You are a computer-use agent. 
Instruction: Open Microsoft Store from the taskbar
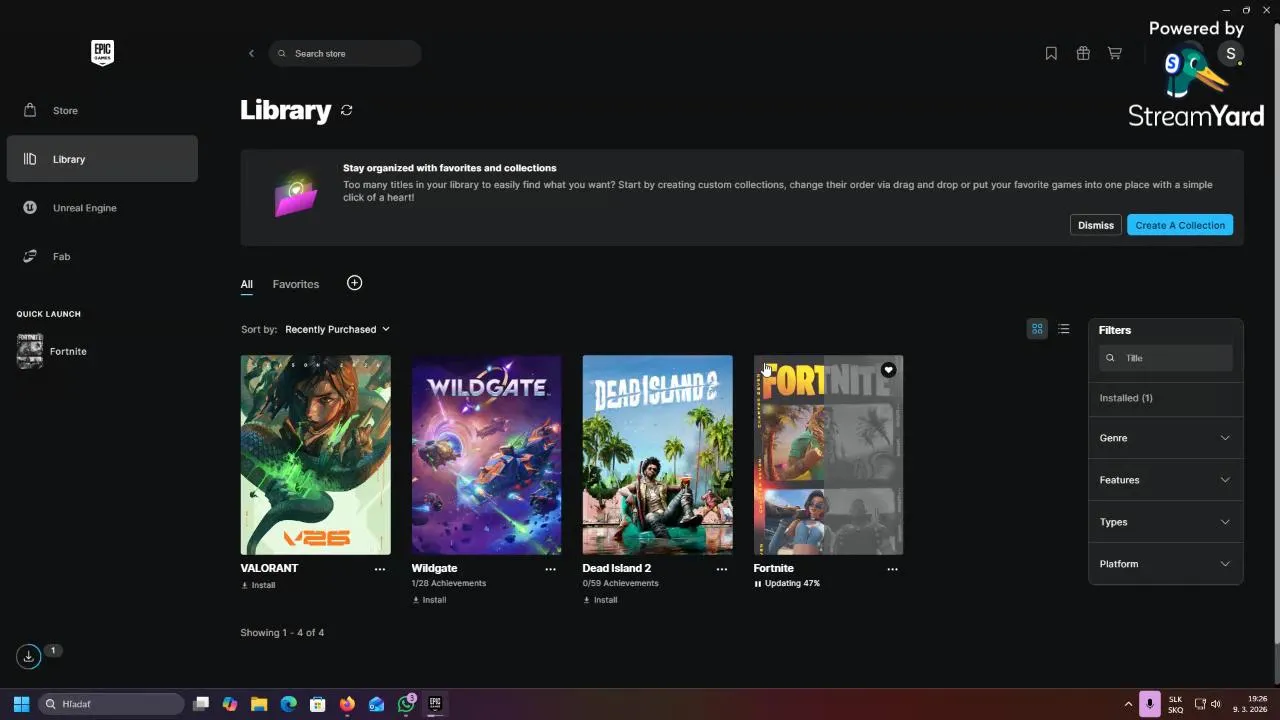point(318,704)
